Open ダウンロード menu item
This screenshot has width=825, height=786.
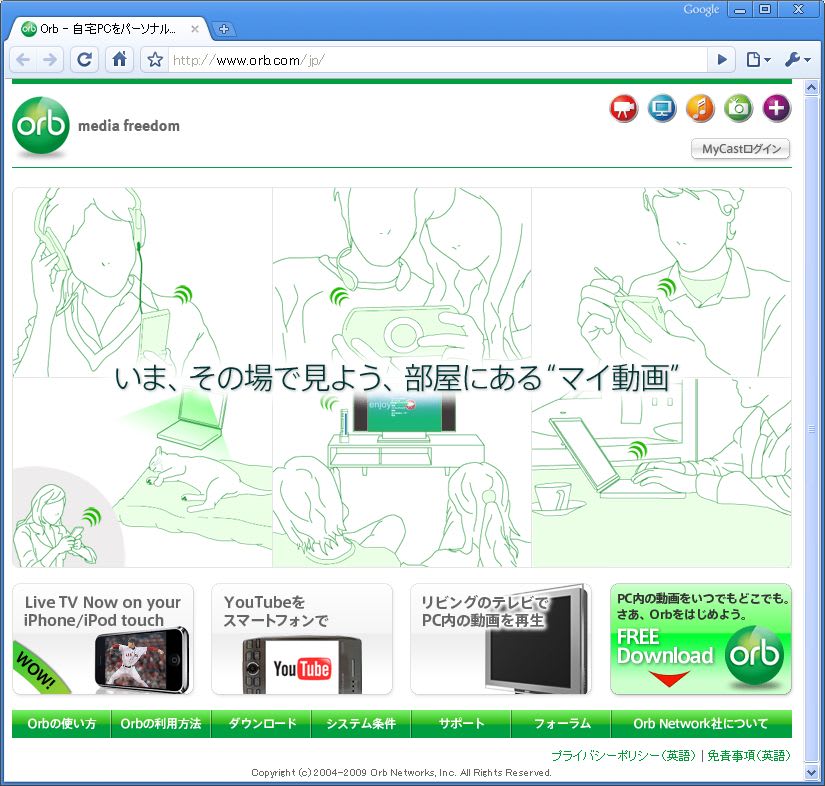click(x=261, y=723)
